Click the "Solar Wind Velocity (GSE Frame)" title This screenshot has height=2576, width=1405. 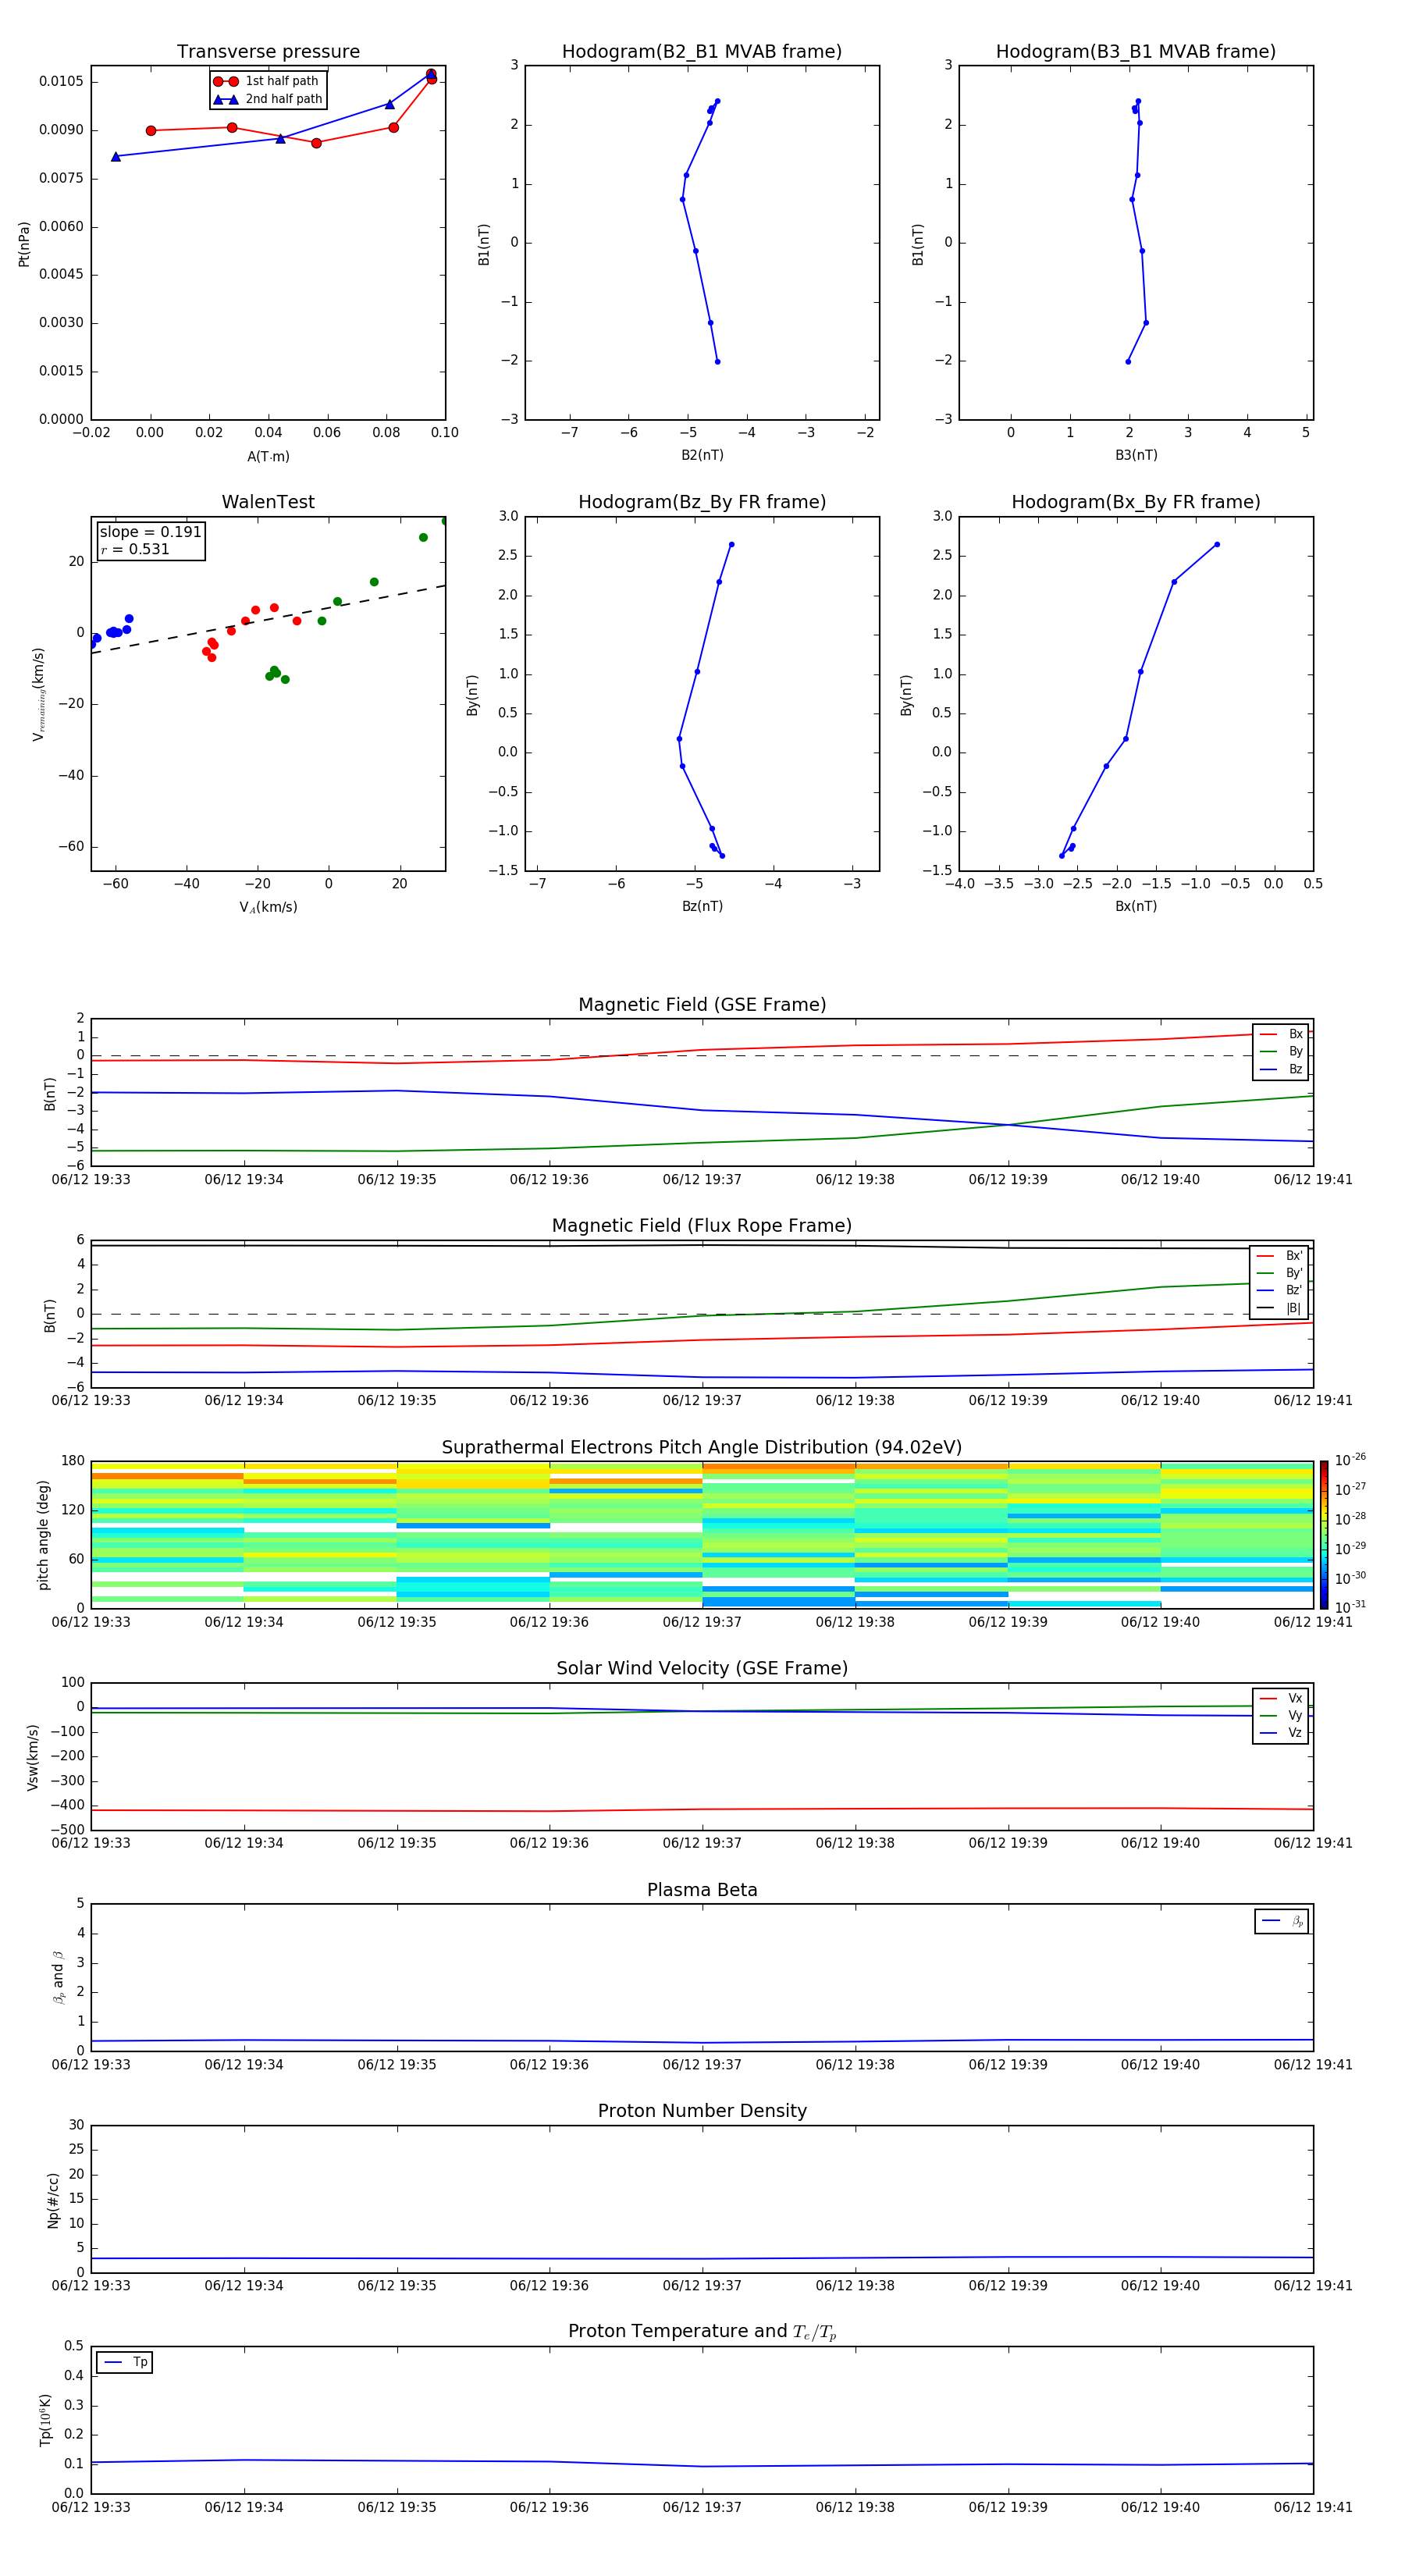pyautogui.click(x=702, y=1668)
